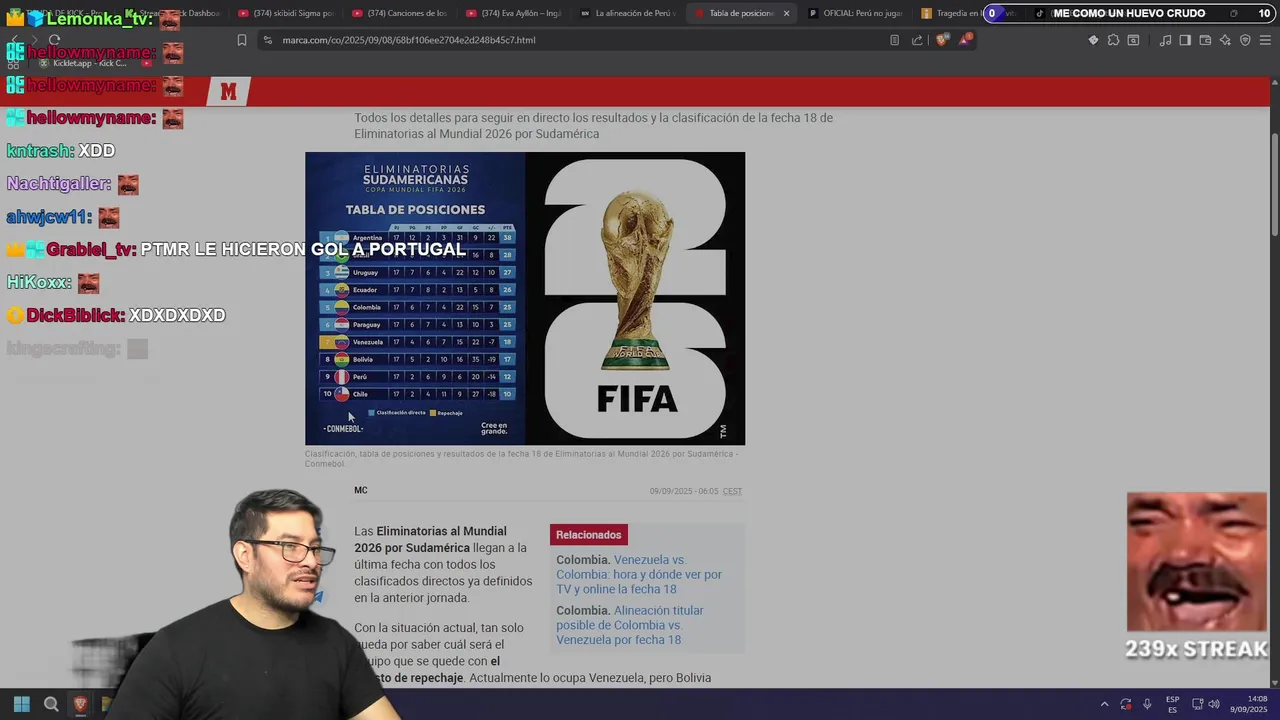Show hidden system tray icons
Image resolution: width=1280 pixels, height=720 pixels.
click(x=1104, y=704)
